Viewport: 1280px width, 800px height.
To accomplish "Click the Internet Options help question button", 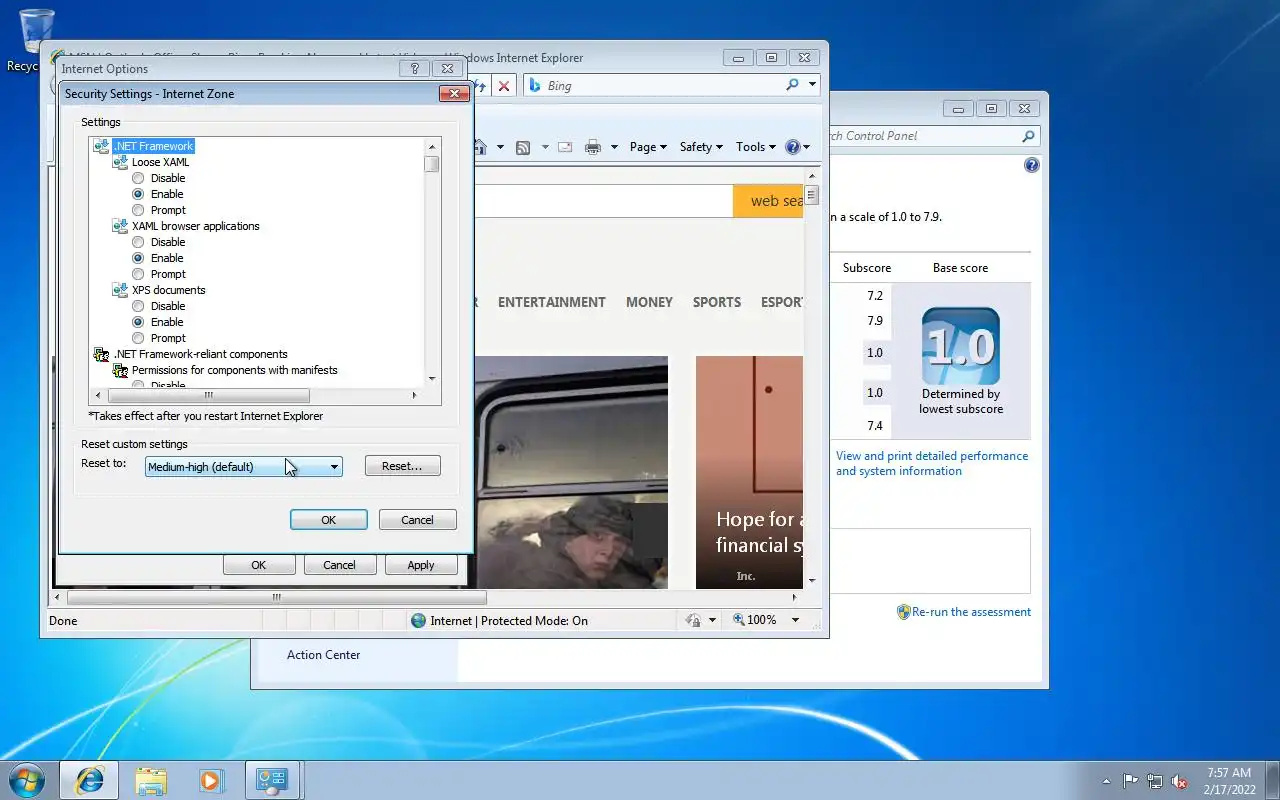I will [x=414, y=69].
